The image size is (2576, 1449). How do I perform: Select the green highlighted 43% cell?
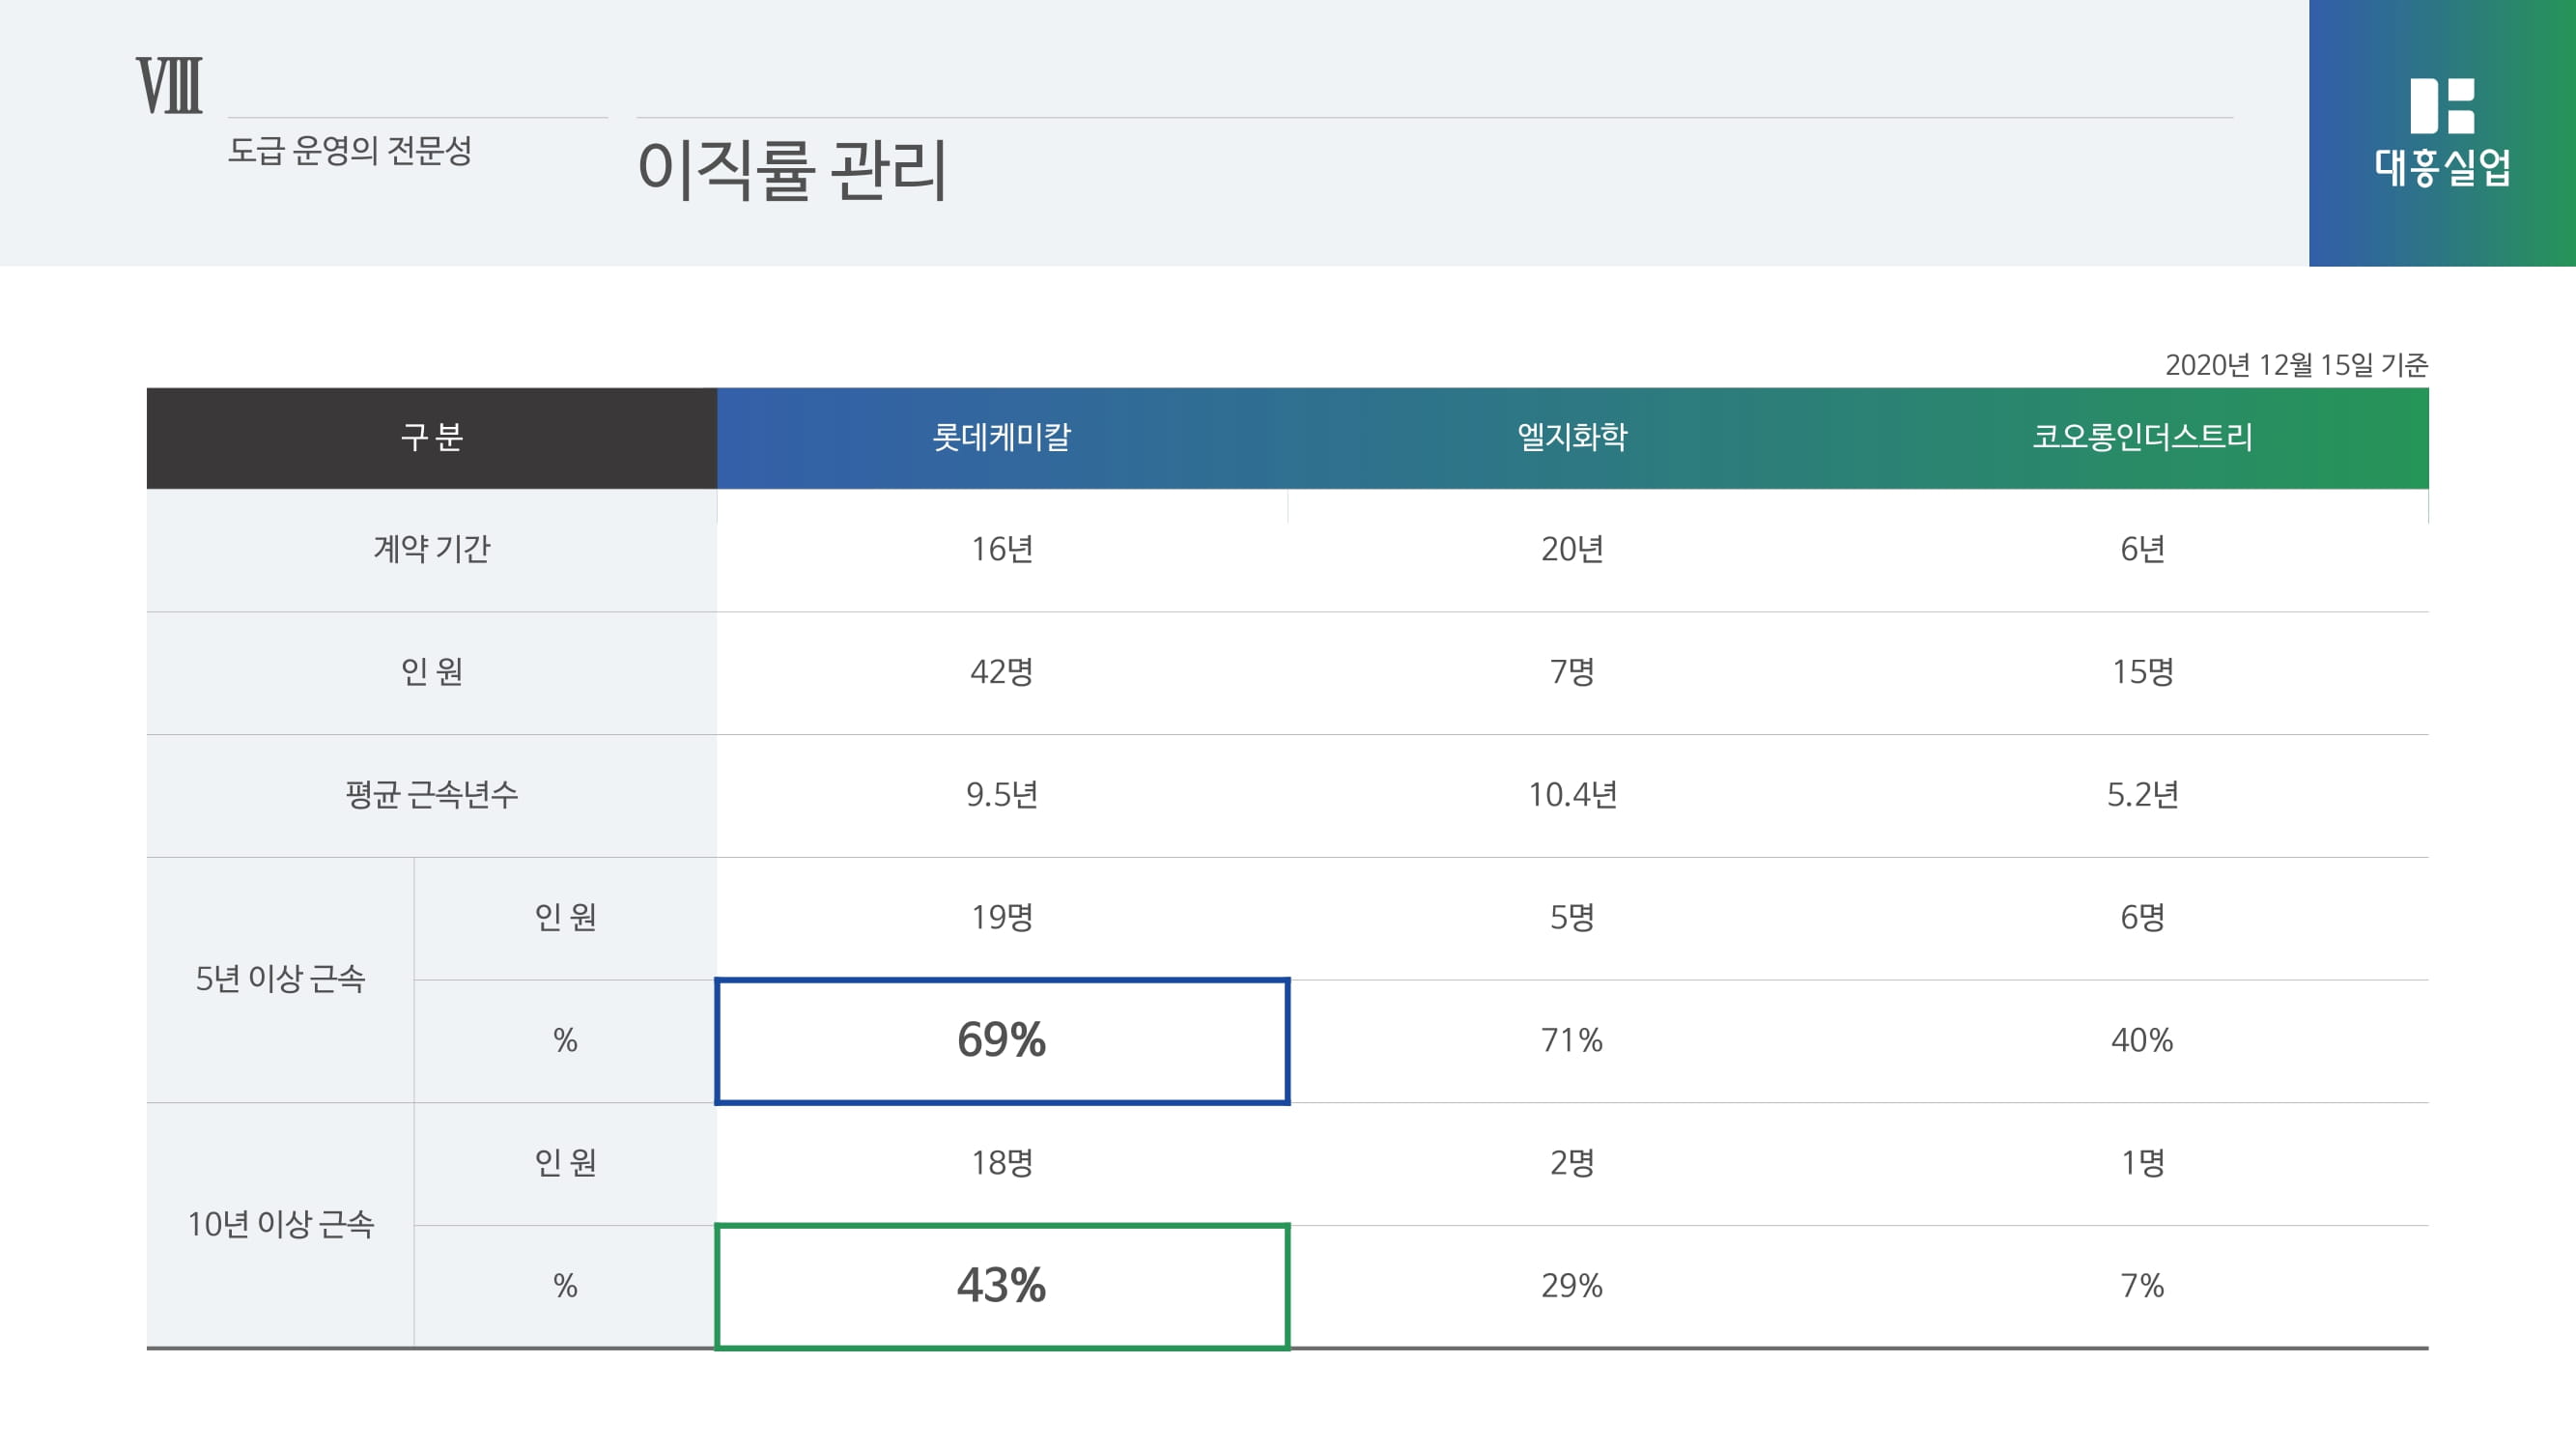pyautogui.click(x=1001, y=1286)
